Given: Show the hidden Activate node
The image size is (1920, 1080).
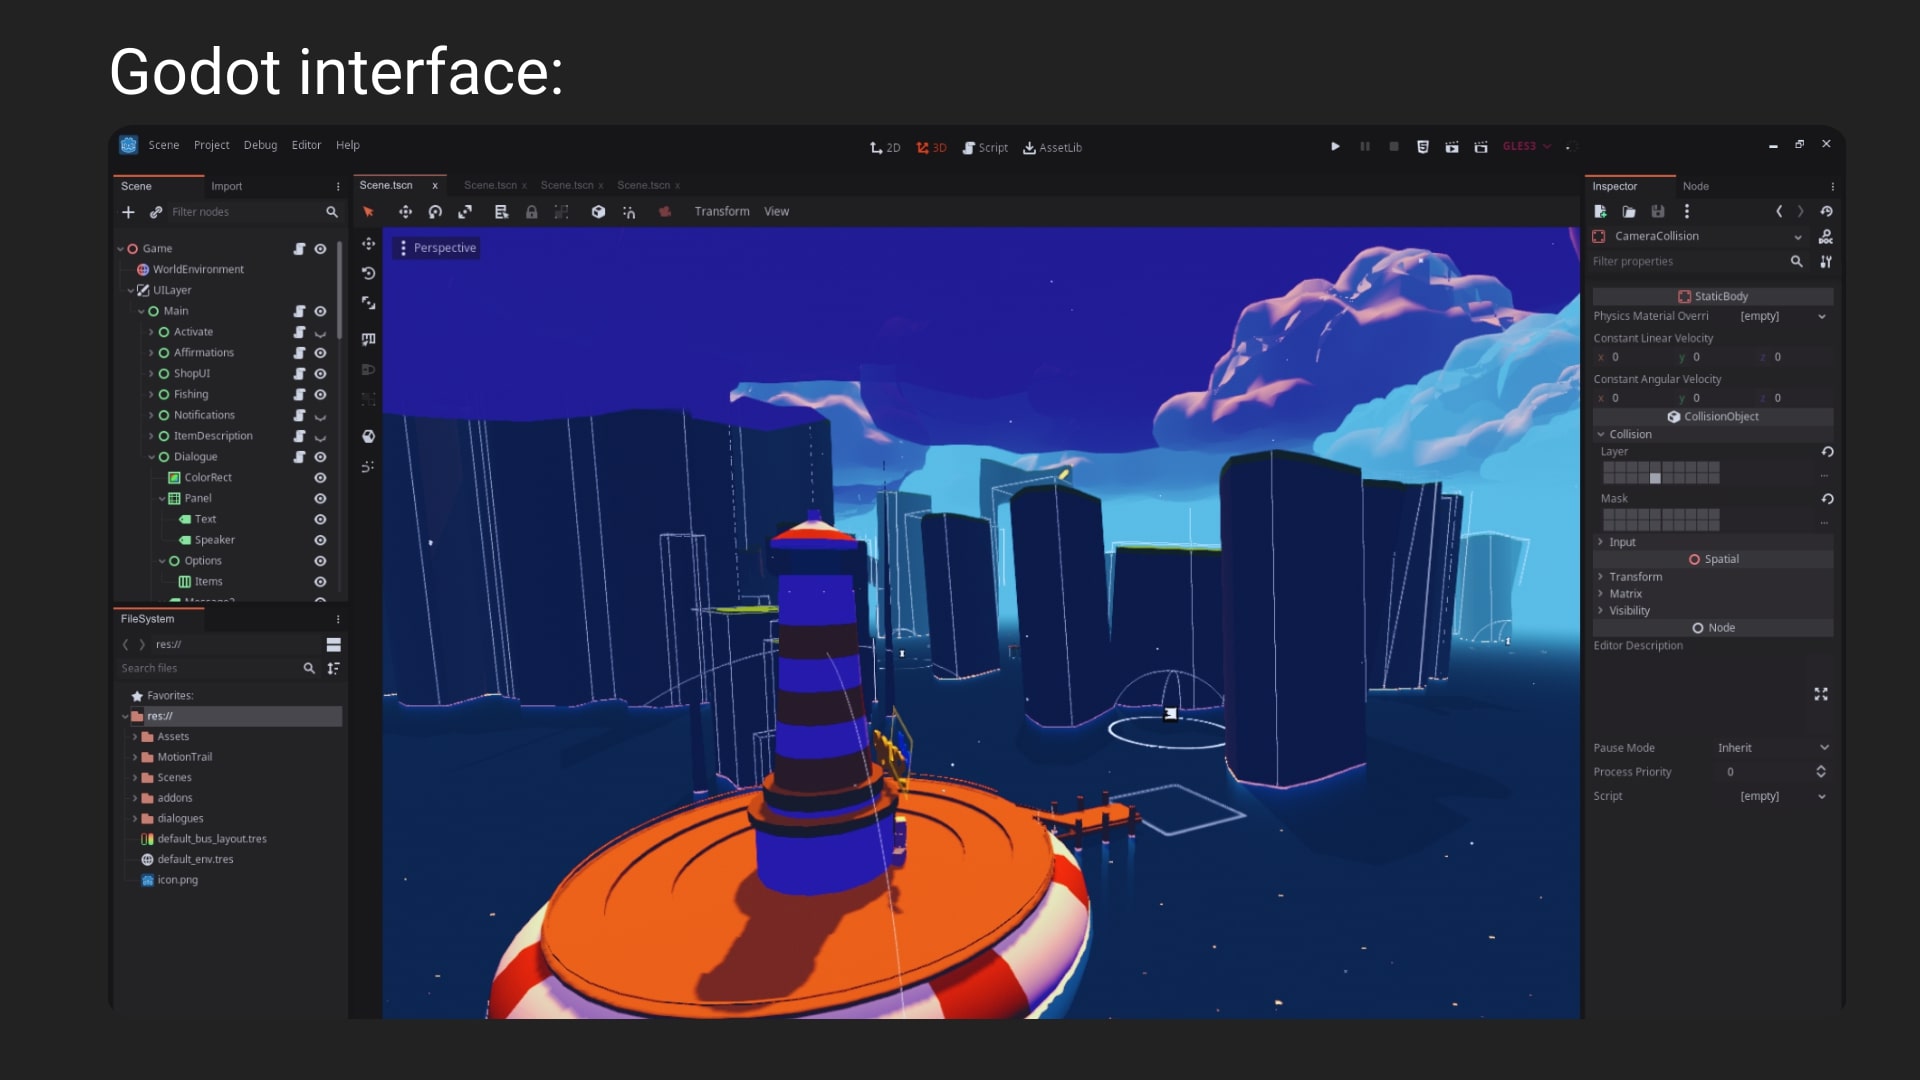Looking at the screenshot, I should (x=320, y=333).
